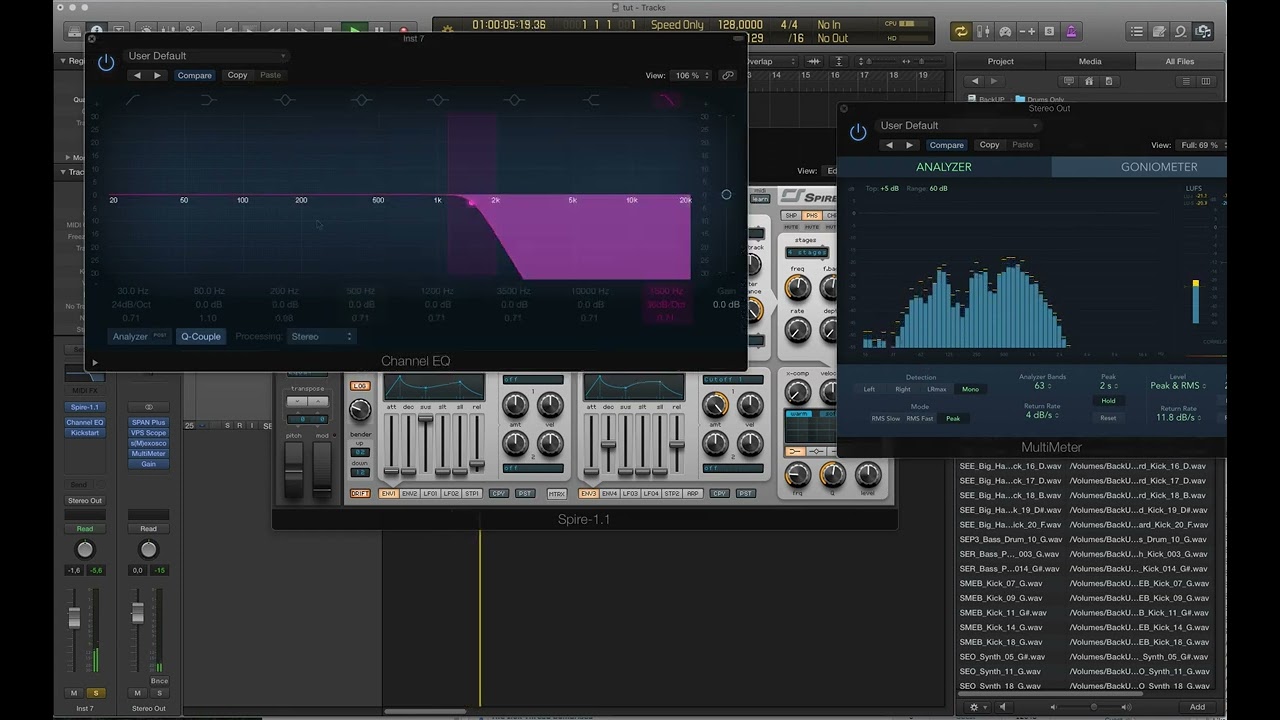
Task: Click the low-latency gauge icon in toolbar
Action: click(x=1005, y=31)
